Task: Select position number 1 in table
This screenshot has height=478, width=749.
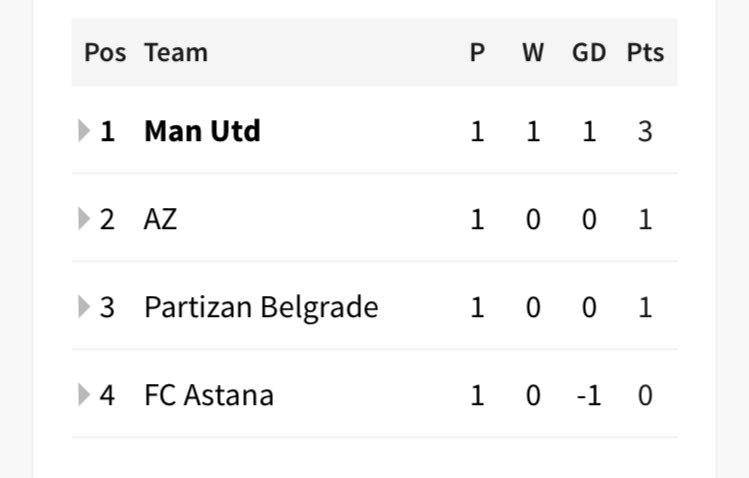Action: 107,131
